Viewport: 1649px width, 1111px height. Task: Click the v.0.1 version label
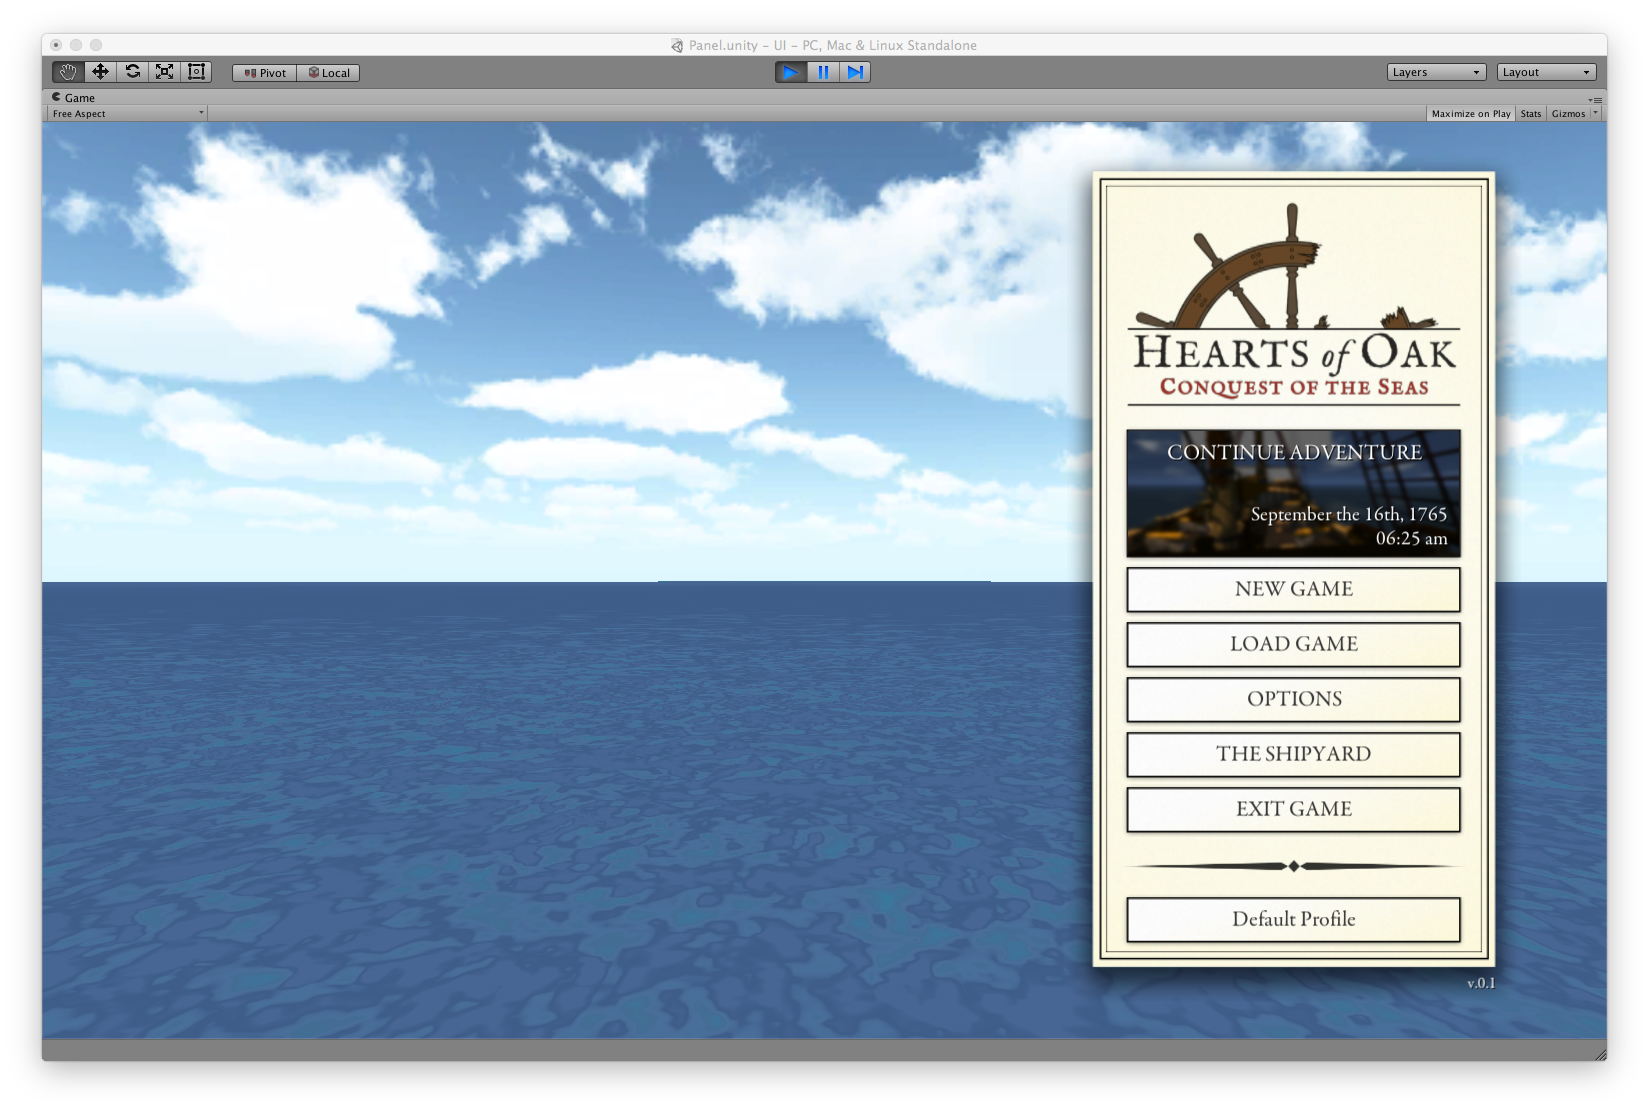[1481, 984]
